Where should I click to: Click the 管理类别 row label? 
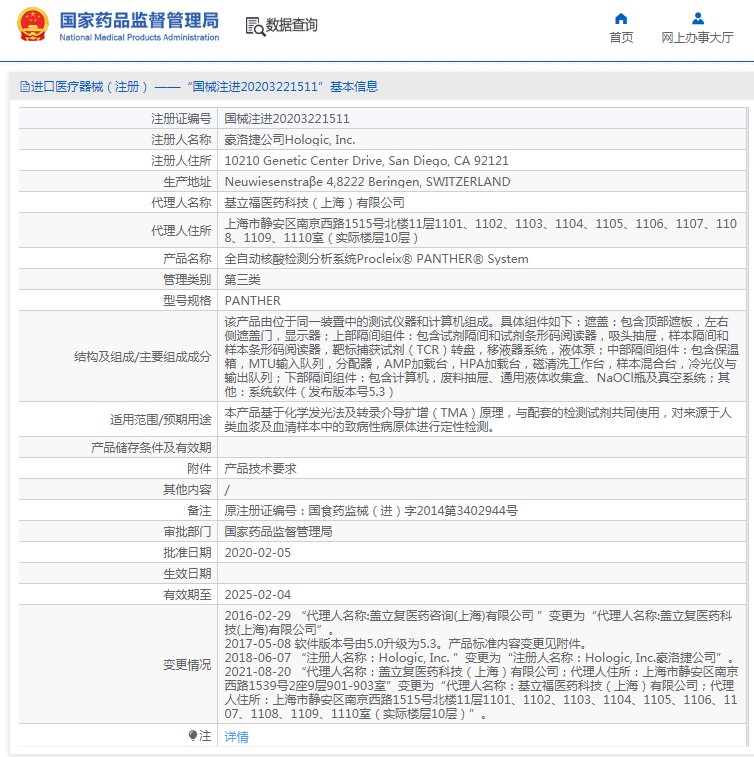[187, 280]
